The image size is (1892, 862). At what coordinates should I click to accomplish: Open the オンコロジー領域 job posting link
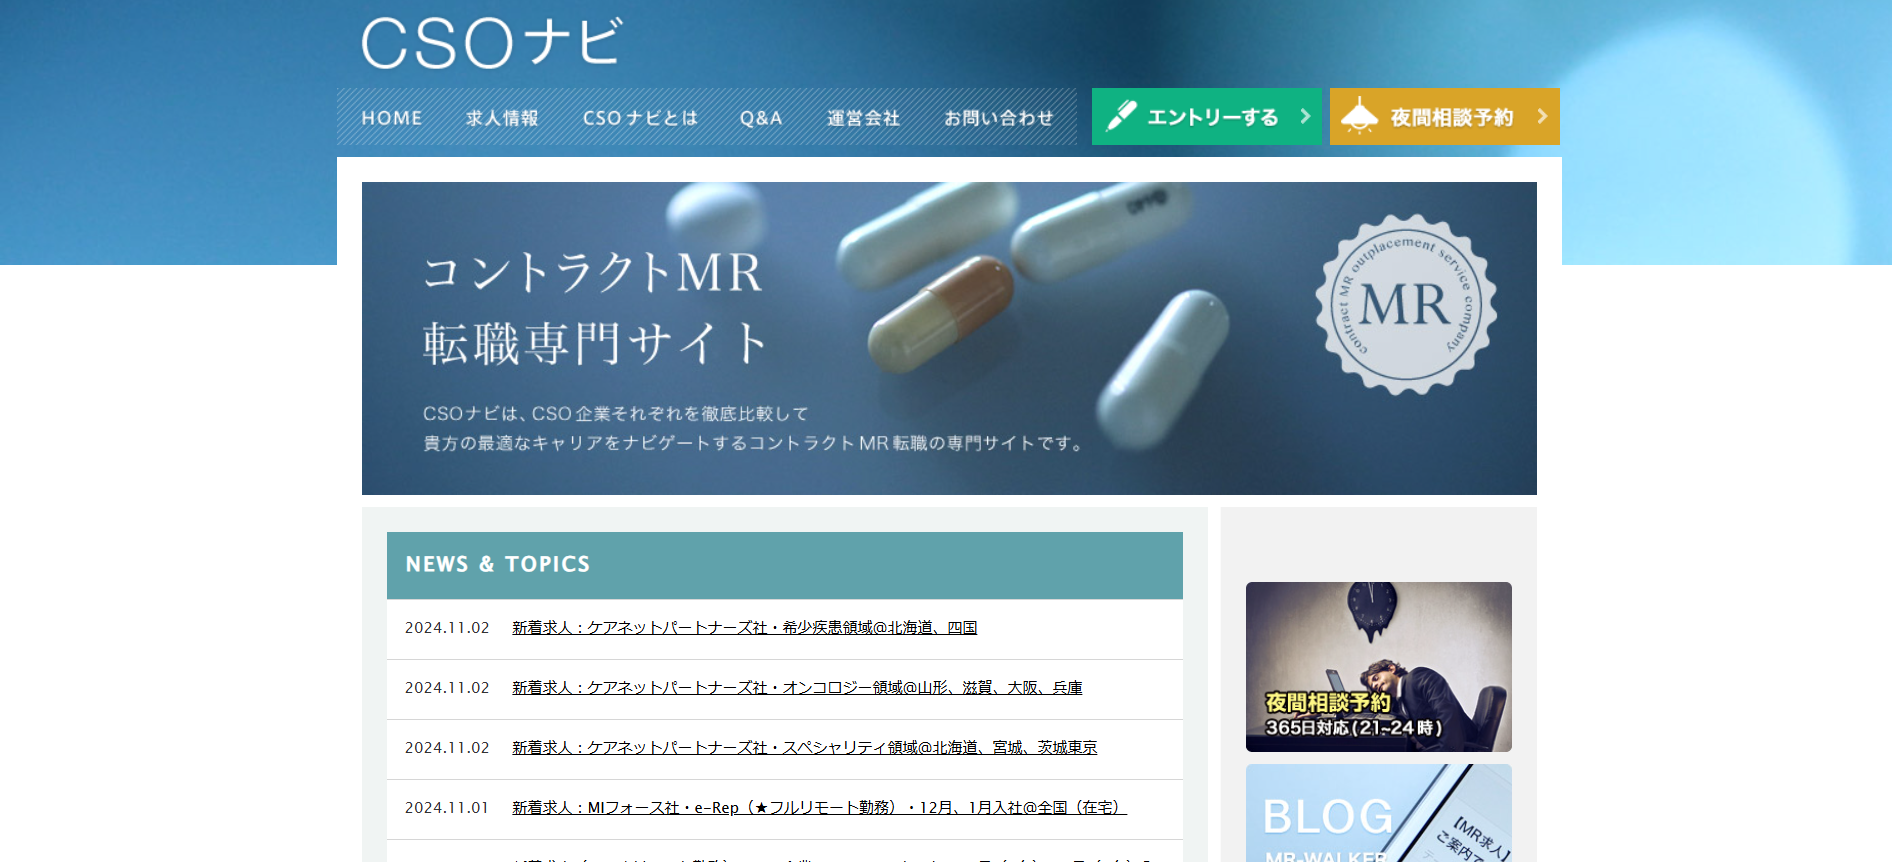pyautogui.click(x=796, y=688)
